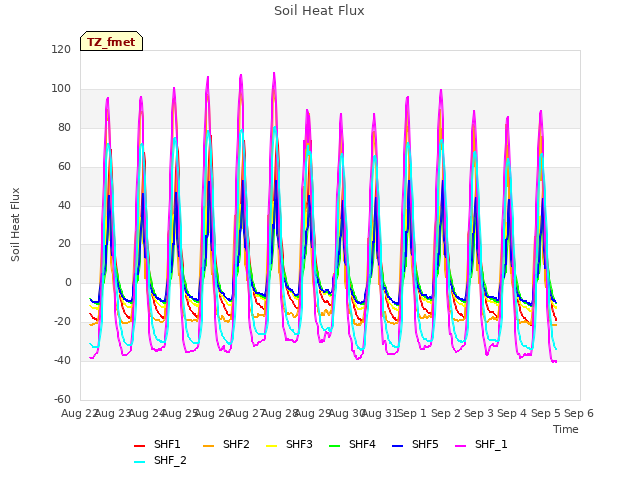Image resolution: width=640 pixels, height=480 pixels.
Task: Select SHF3 legend label text
Action: 299,444
